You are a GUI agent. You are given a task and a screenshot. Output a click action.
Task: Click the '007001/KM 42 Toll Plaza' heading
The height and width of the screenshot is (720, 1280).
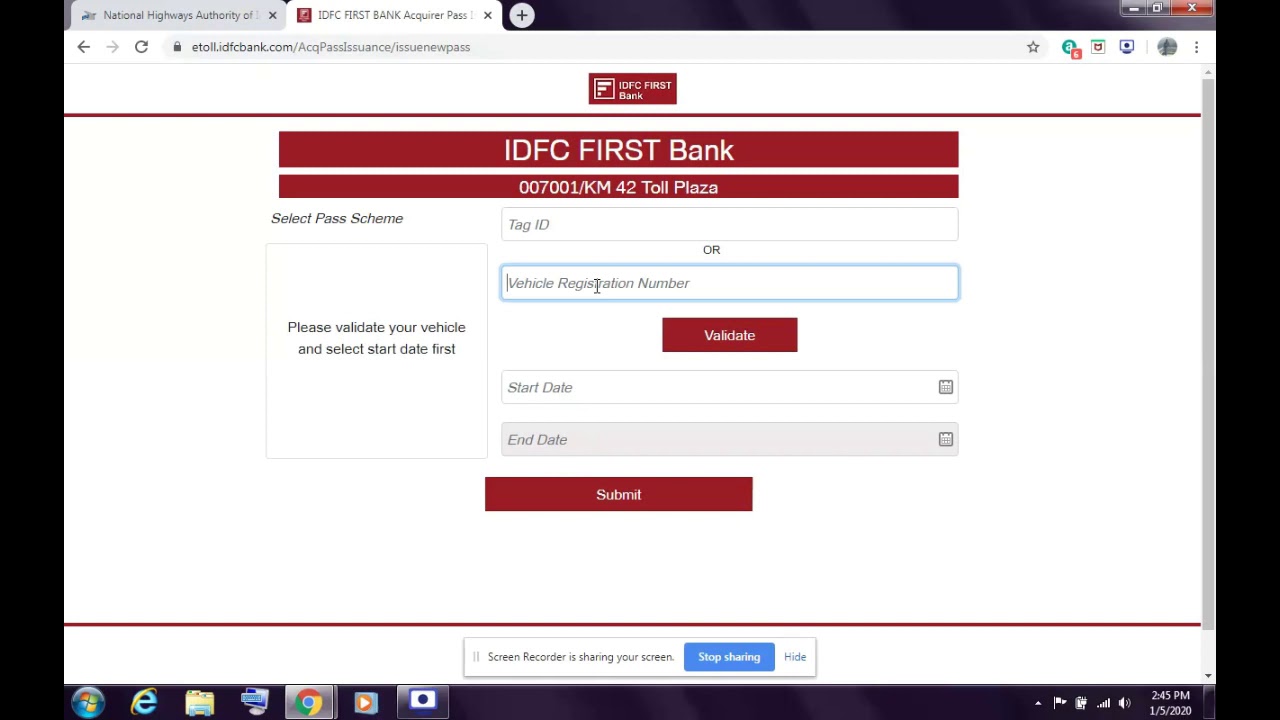(618, 187)
